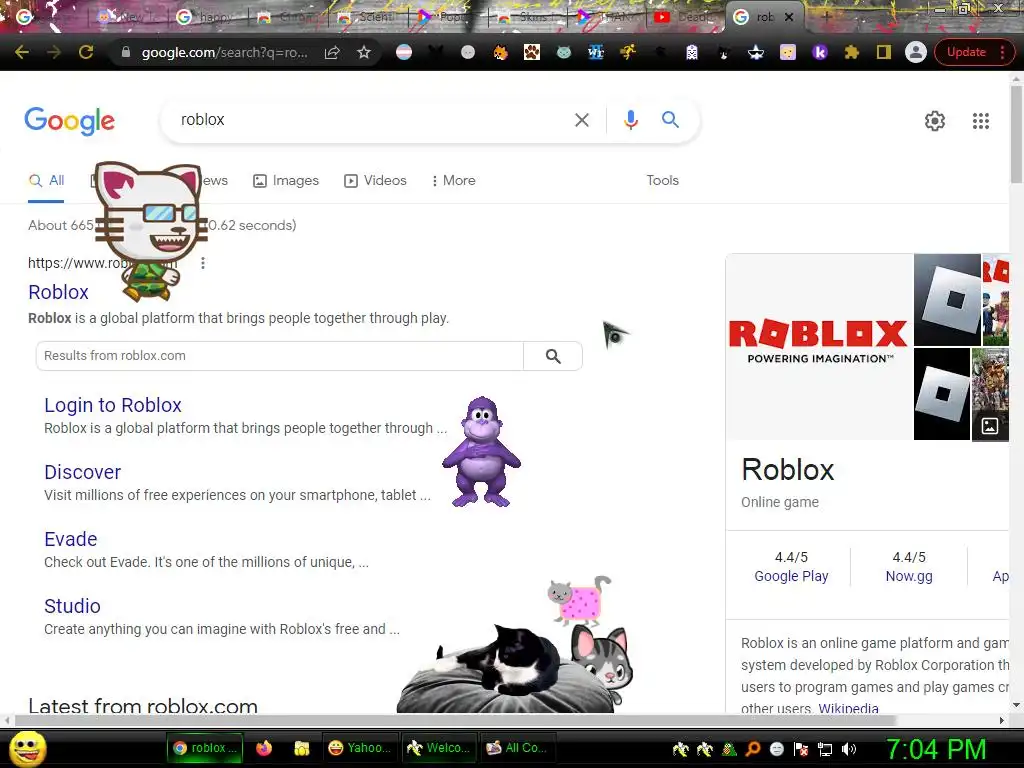1024x768 pixels.
Task: Launch Firefox from the taskbar
Action: (264, 748)
